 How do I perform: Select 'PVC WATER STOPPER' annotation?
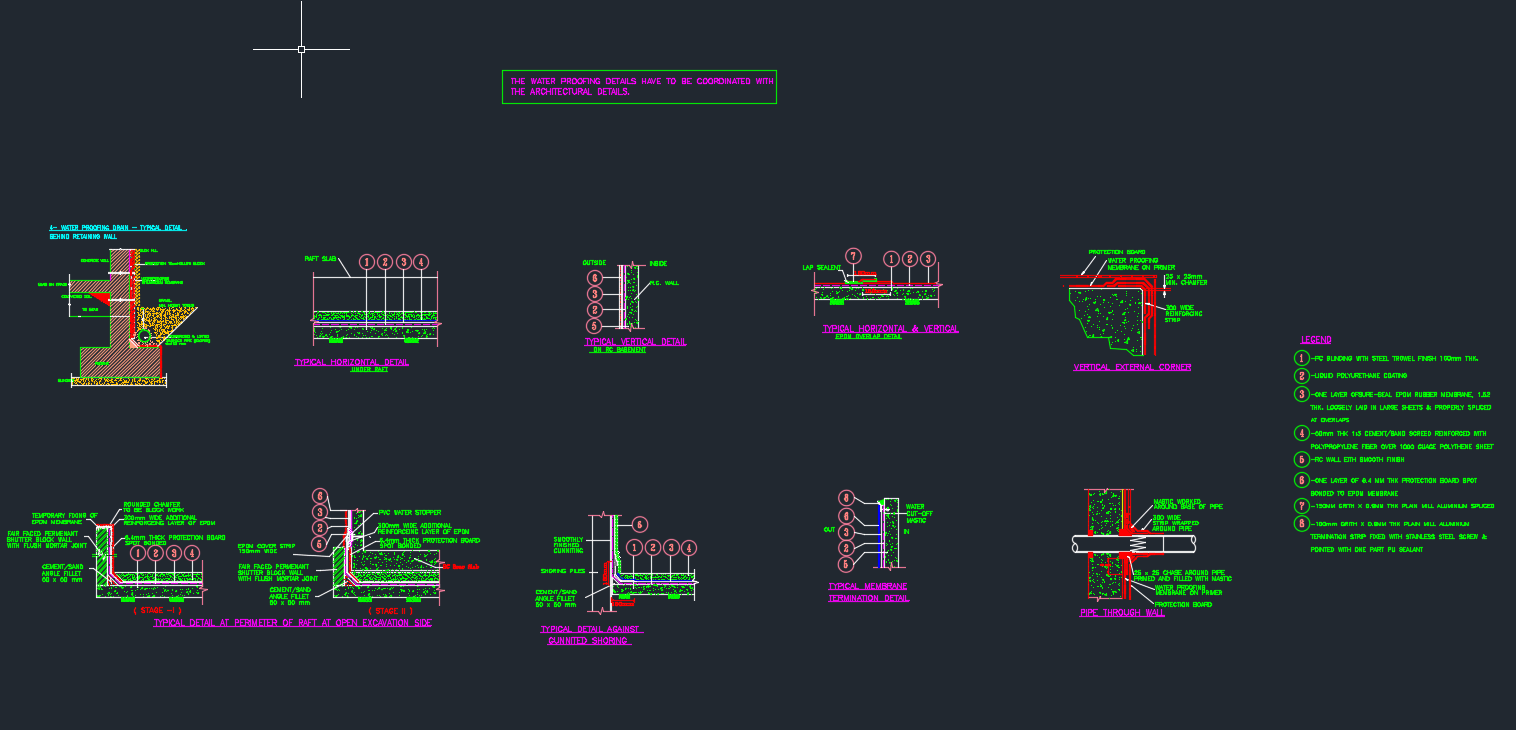(x=410, y=512)
